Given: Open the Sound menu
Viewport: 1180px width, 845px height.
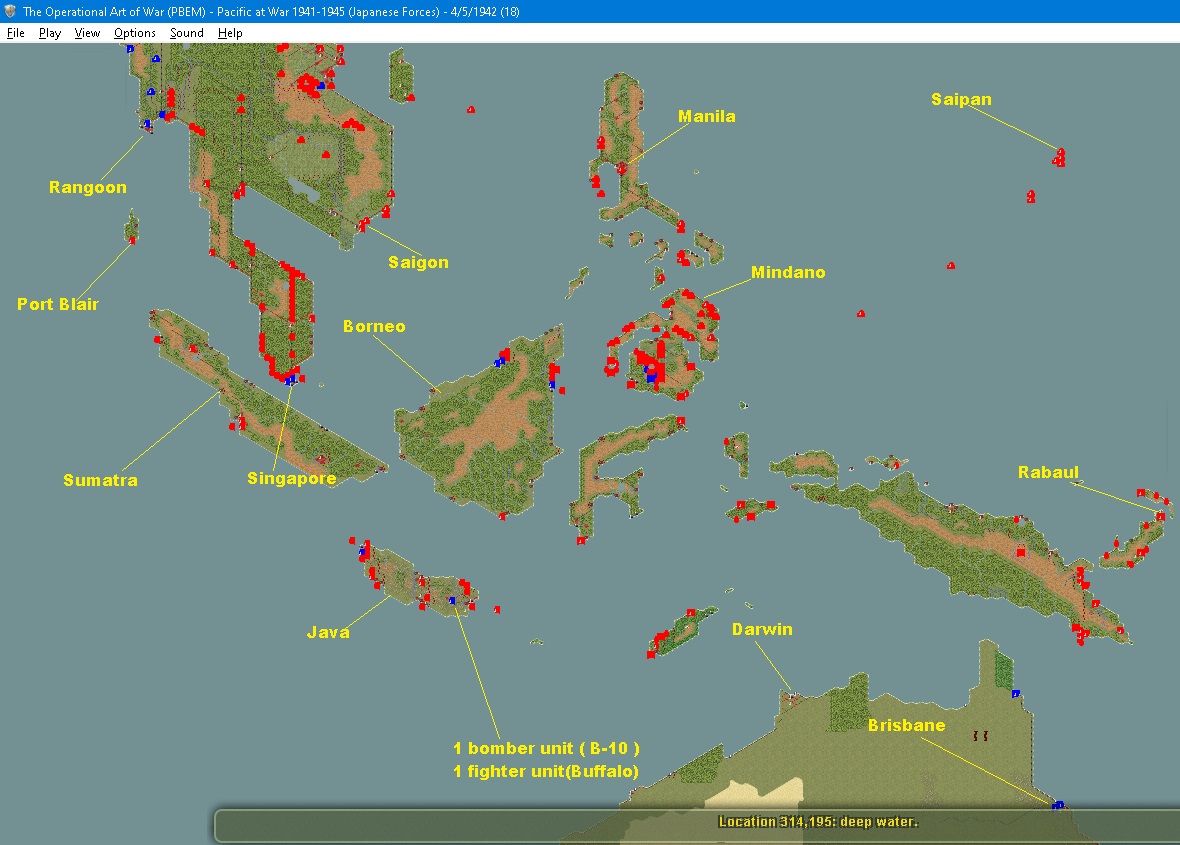Looking at the screenshot, I should coord(187,33).
